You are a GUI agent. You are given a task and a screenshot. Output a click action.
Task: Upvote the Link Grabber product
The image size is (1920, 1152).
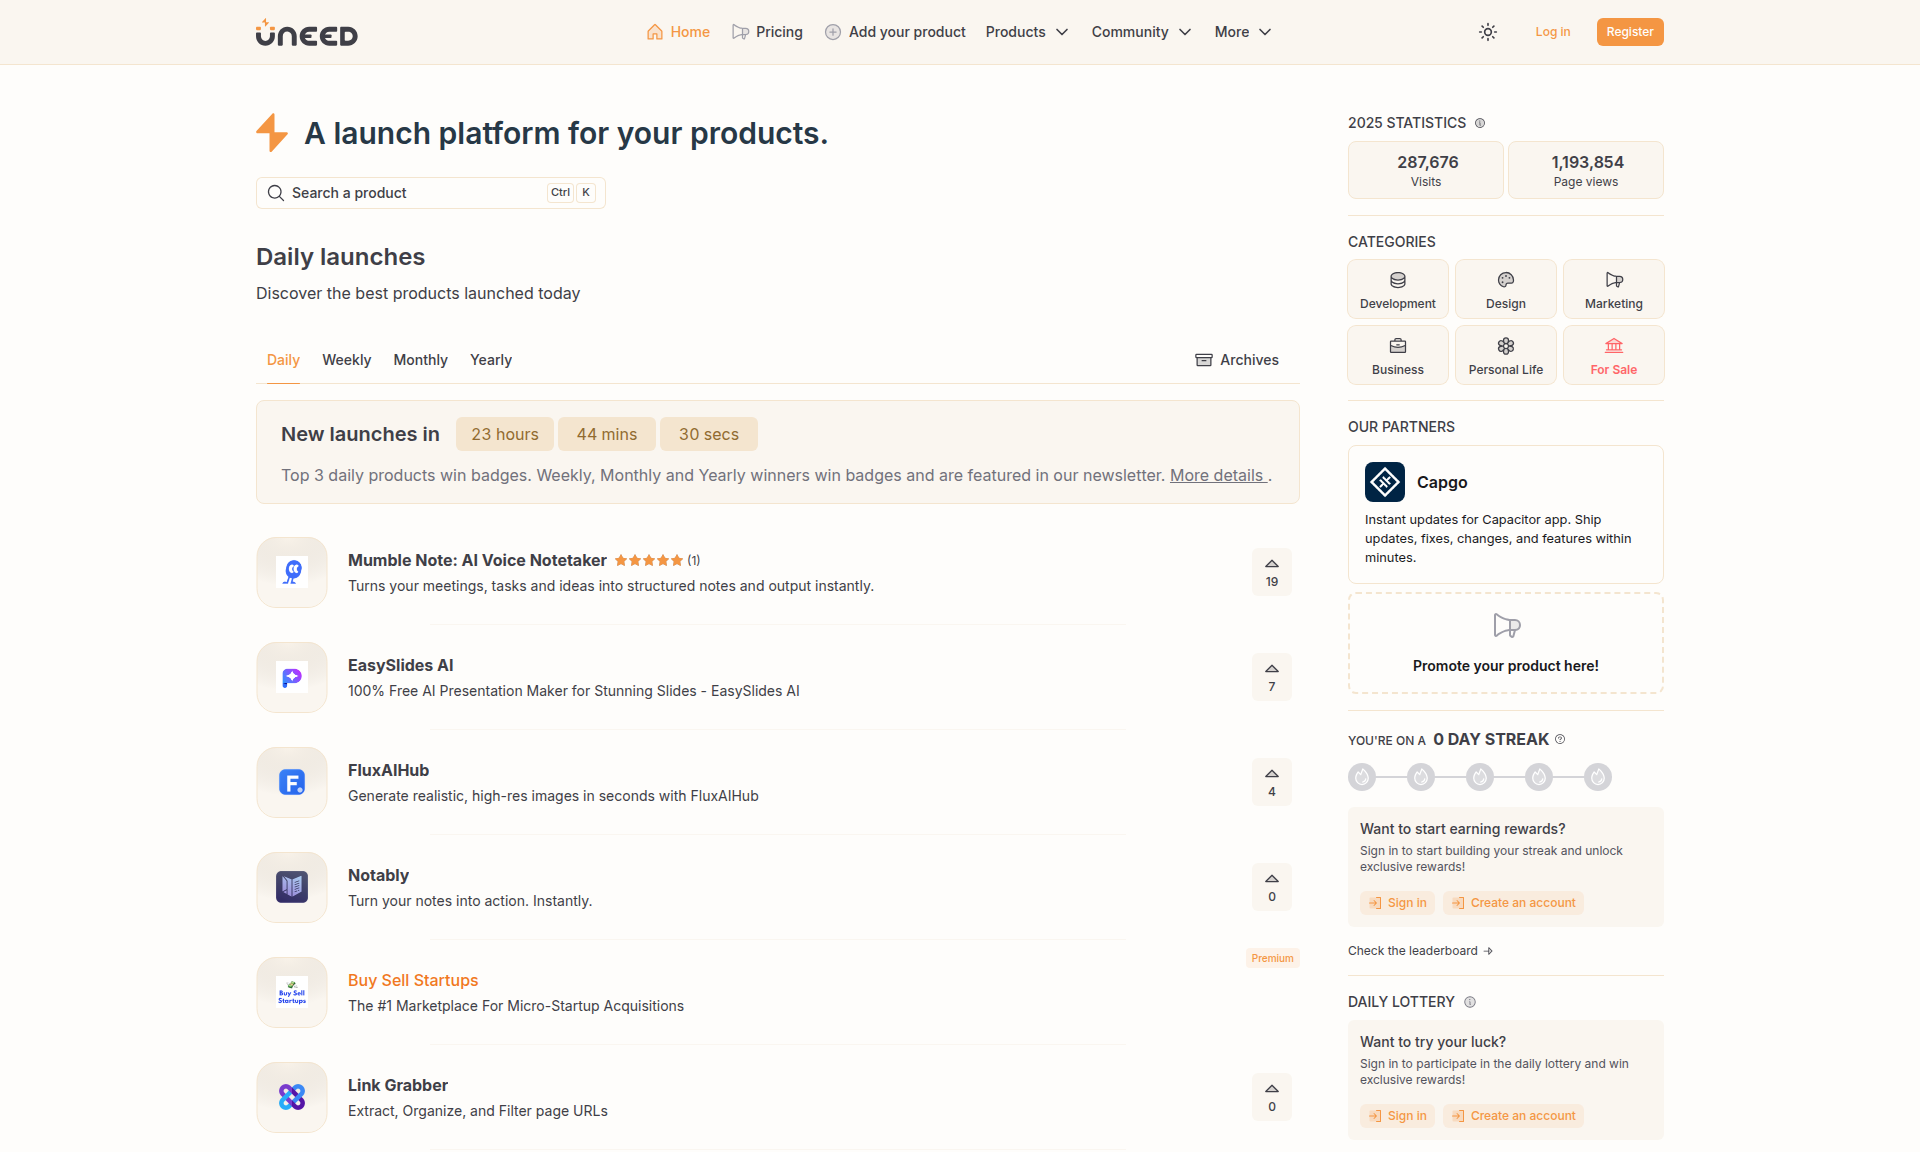1272,1097
